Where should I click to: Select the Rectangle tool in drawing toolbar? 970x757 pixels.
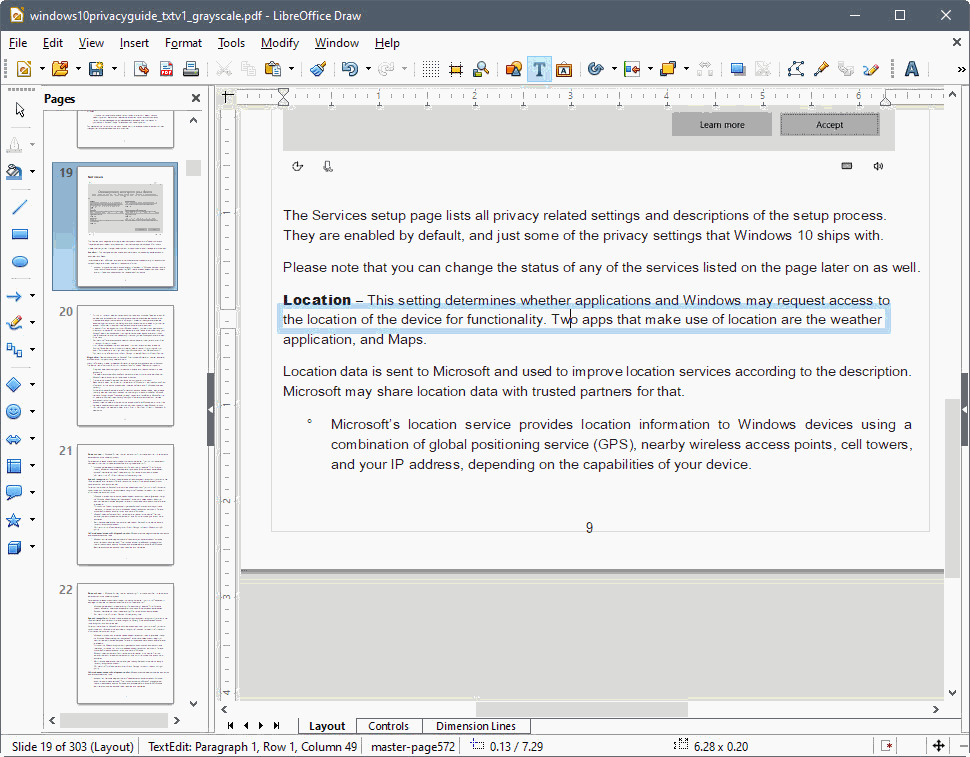click(20, 234)
